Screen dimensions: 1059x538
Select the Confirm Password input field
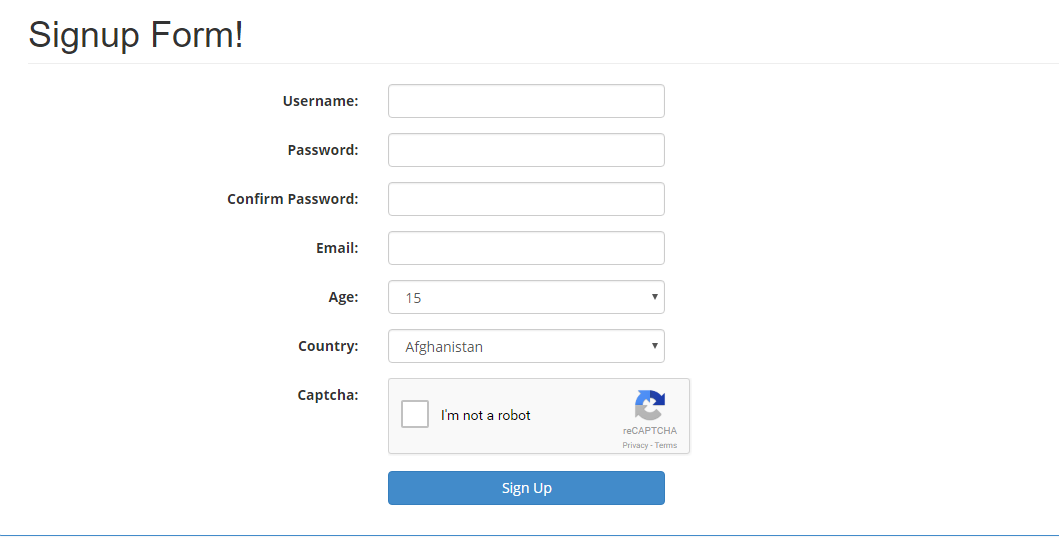[526, 199]
